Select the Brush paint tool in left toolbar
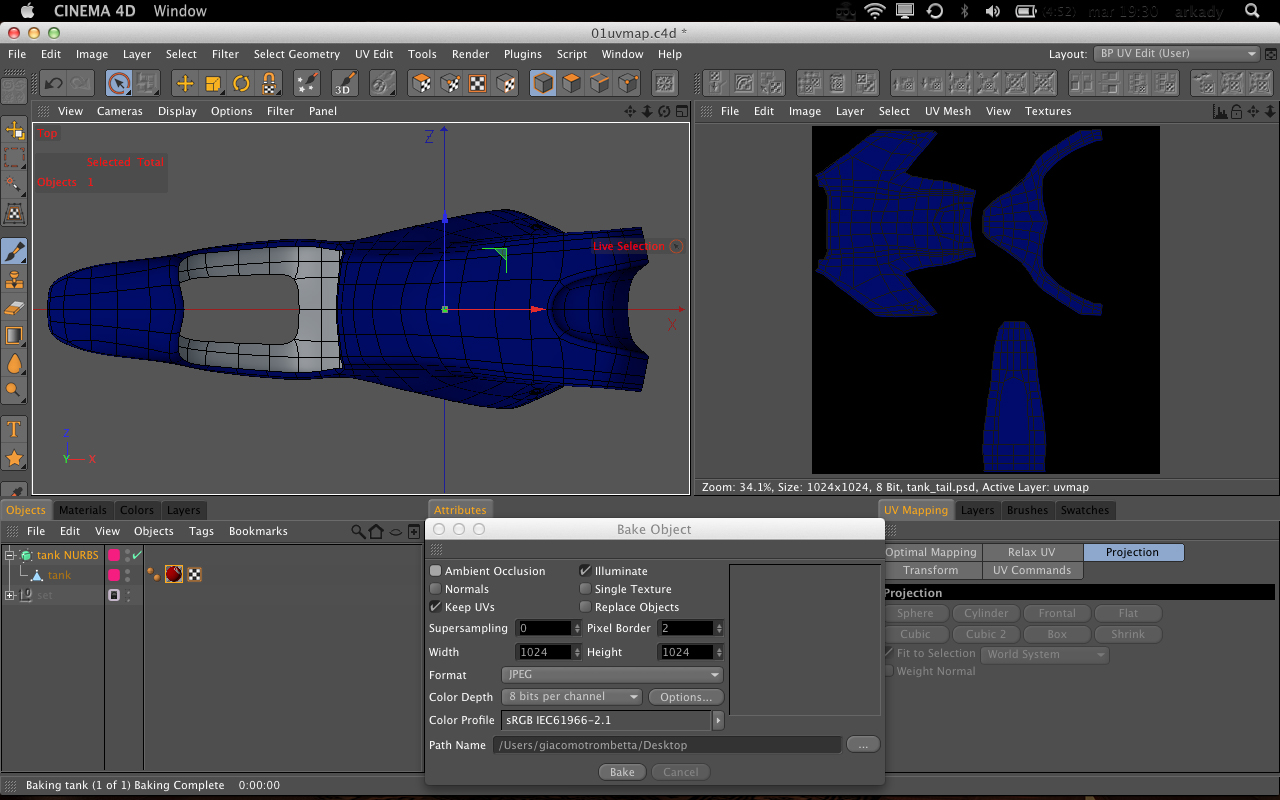The height and width of the screenshot is (800, 1280). click(14, 252)
